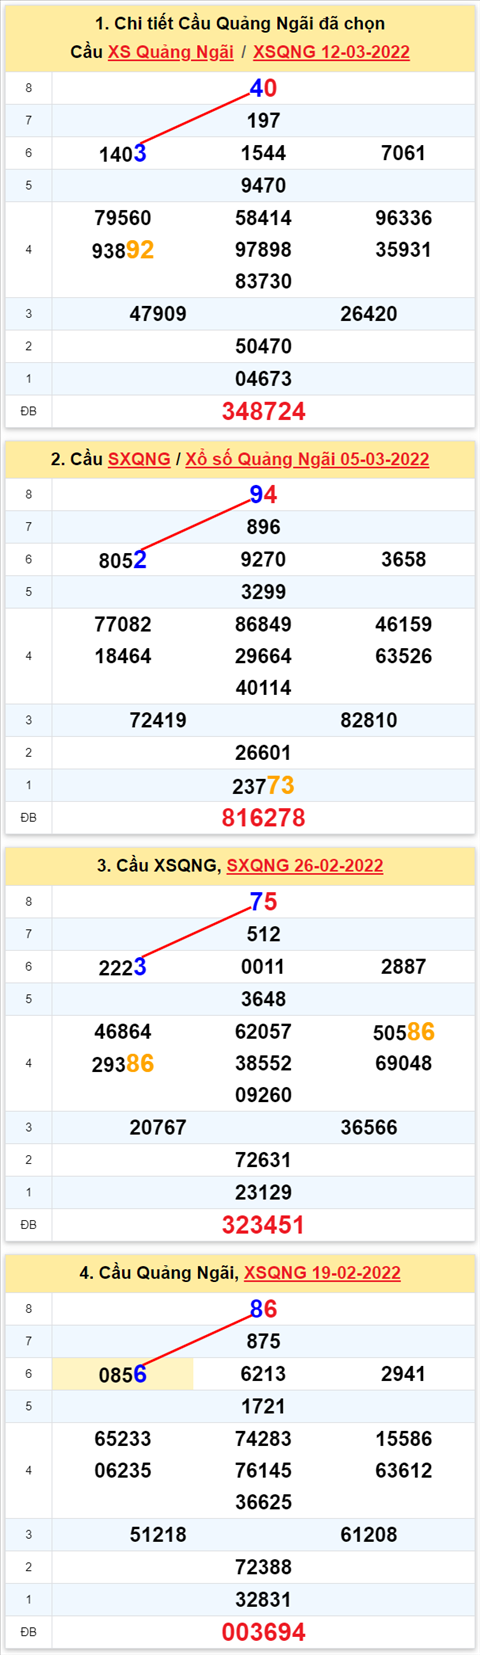The image size is (480, 1655).
Task: Click the blue prize-8 number 75
Action: click(263, 902)
